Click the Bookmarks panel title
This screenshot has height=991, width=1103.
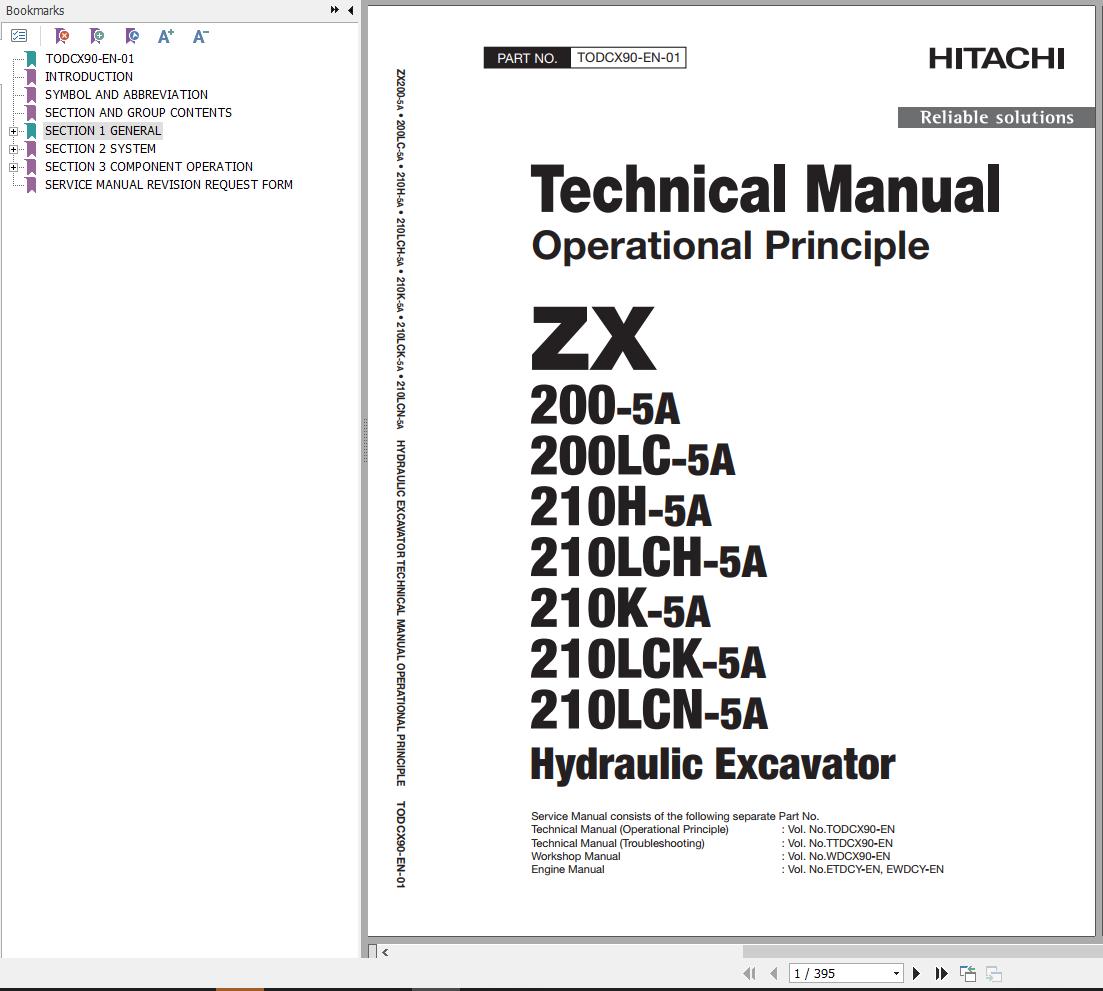35,11
